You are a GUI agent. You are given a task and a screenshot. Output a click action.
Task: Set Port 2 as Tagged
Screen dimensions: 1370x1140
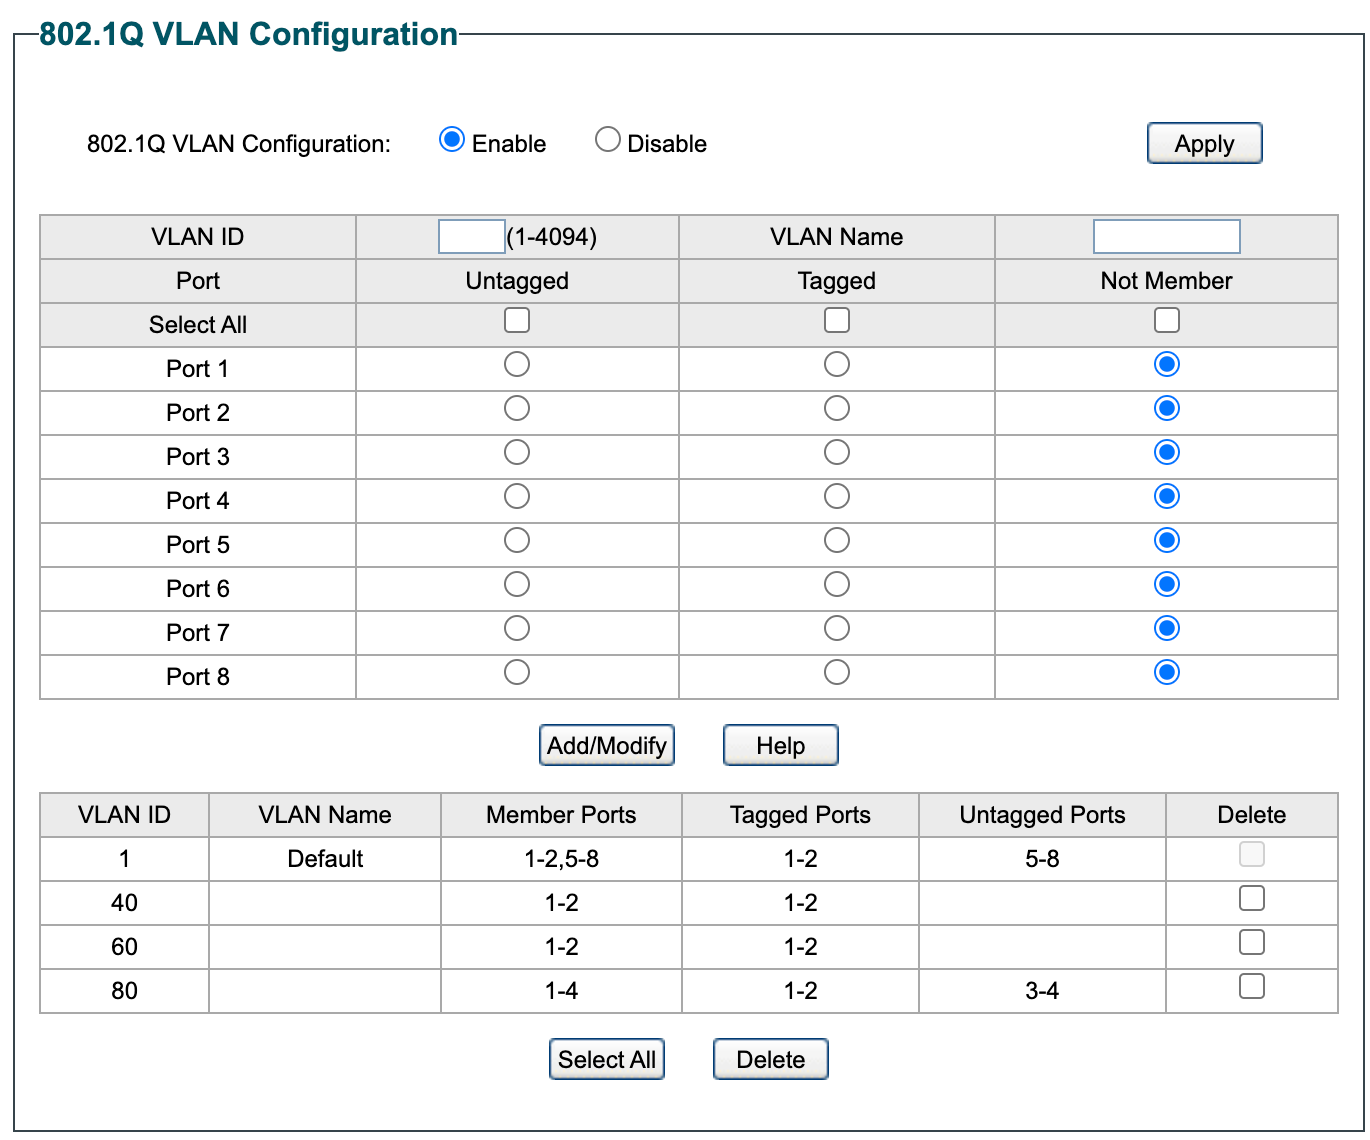click(837, 408)
